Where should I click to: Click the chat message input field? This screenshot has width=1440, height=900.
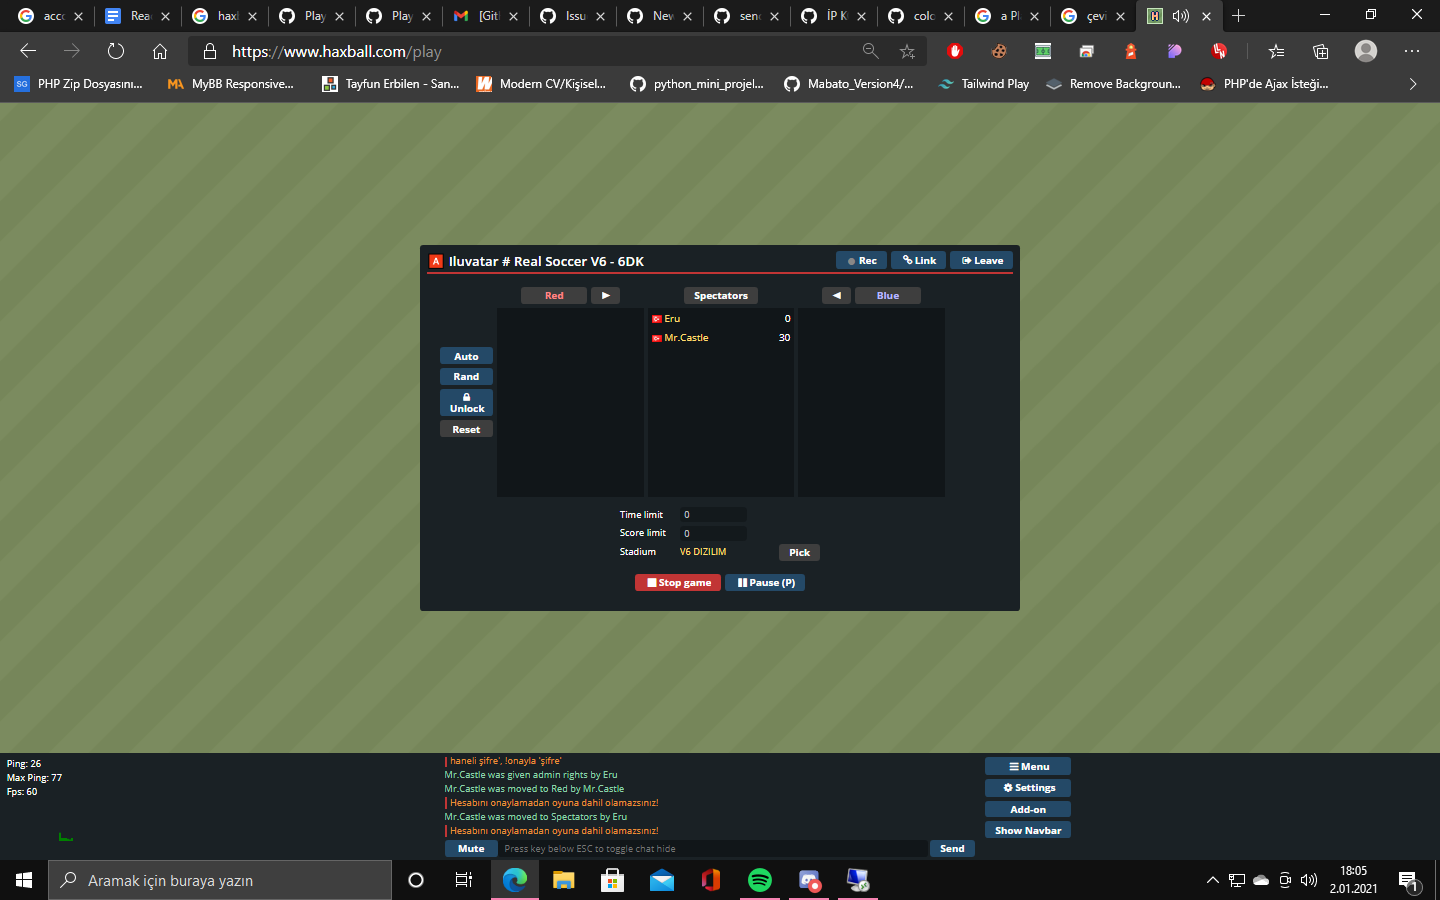coord(700,848)
